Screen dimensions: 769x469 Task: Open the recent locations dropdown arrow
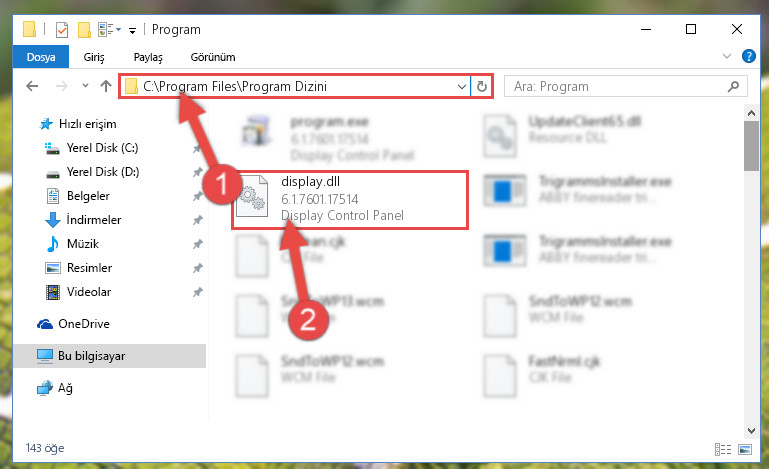coord(85,86)
